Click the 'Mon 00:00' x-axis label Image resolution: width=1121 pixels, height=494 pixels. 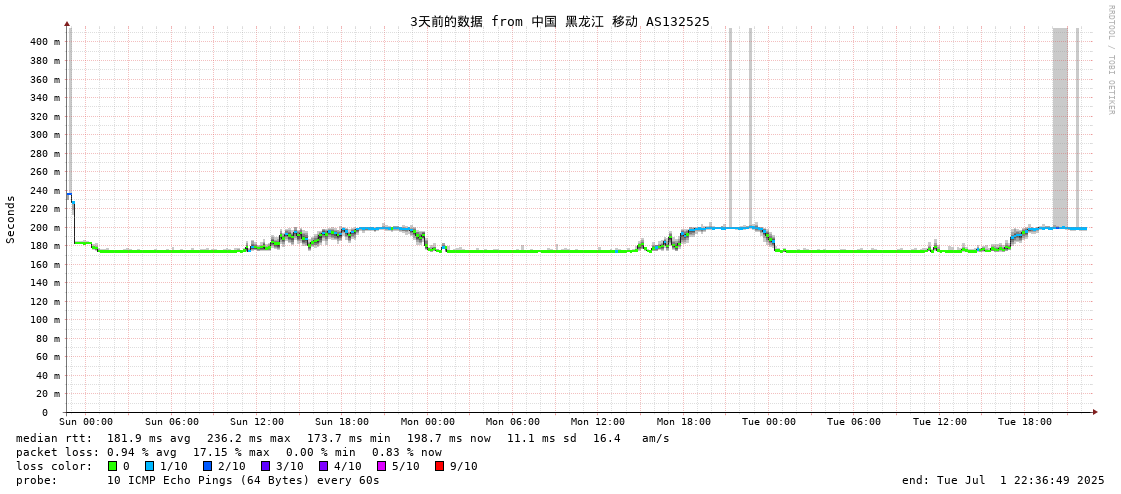click(428, 422)
